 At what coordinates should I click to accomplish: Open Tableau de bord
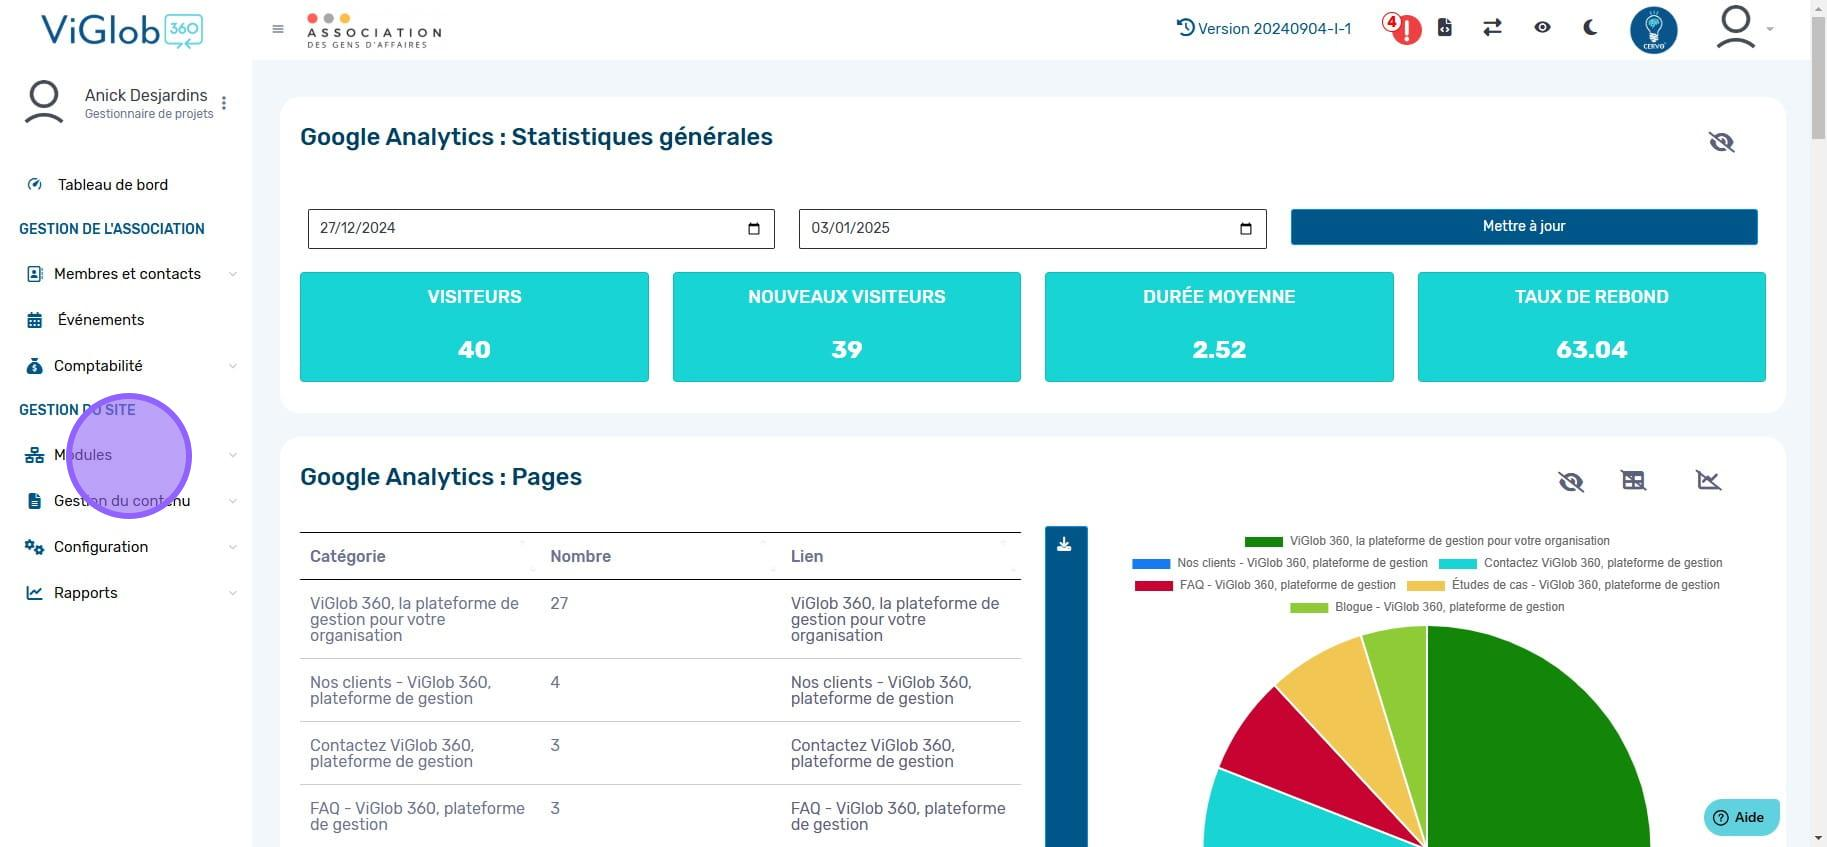click(113, 184)
